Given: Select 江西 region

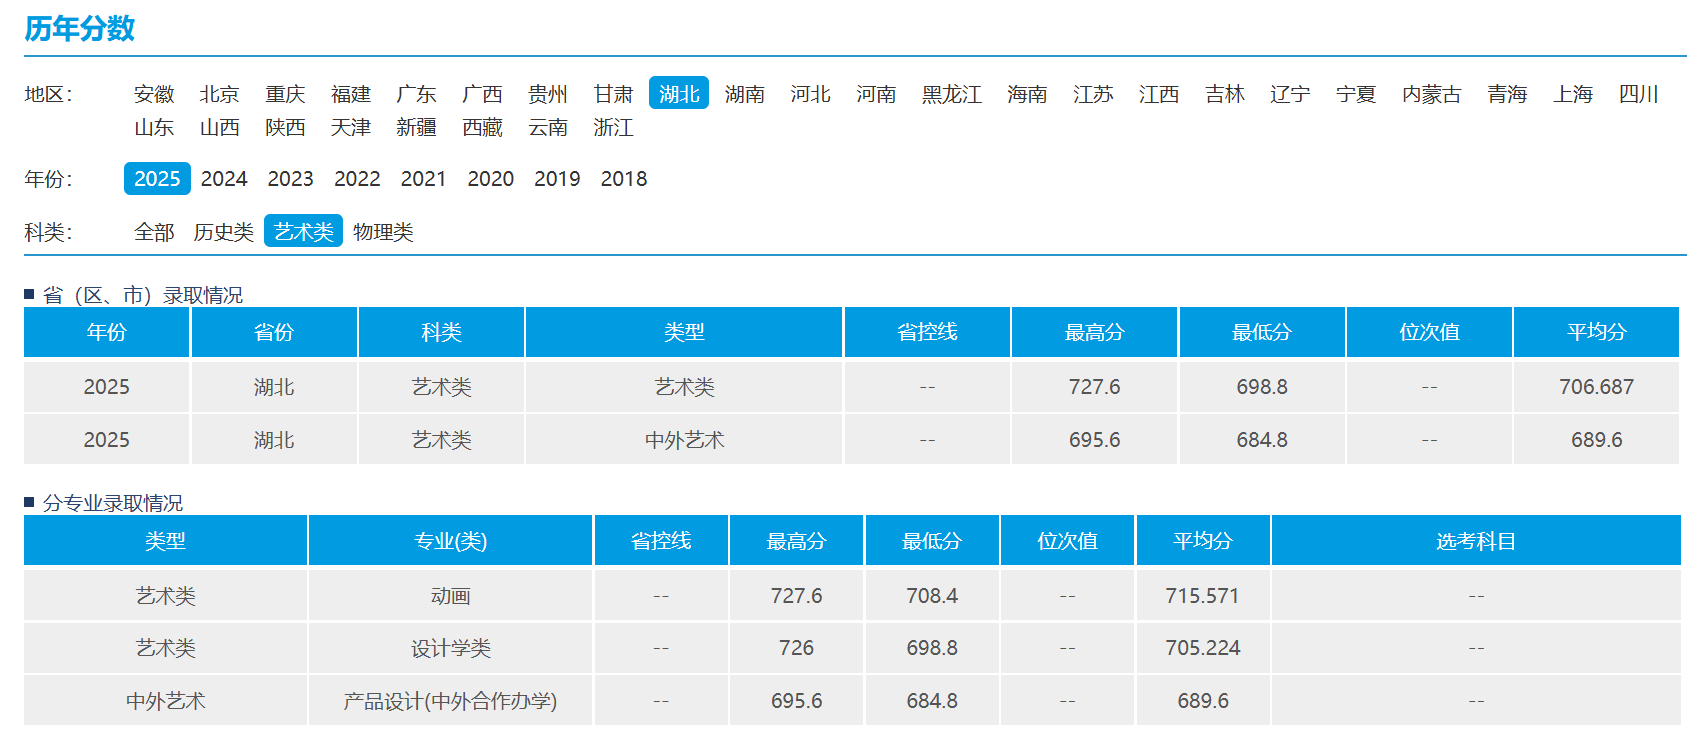Looking at the screenshot, I should [x=1159, y=94].
